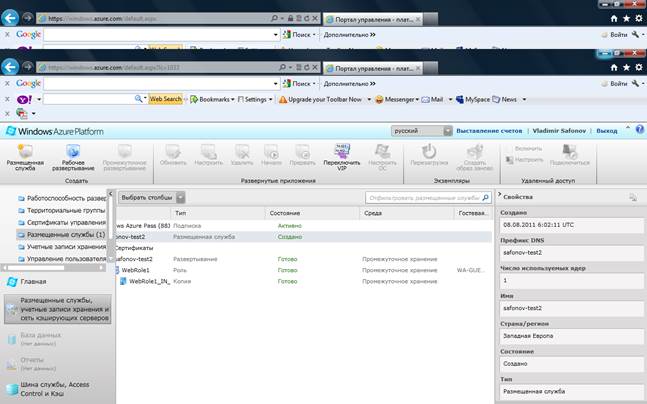Screen dimensions: 647x404
Task: Click the 'Начало' ribbon icon
Action: point(271,155)
